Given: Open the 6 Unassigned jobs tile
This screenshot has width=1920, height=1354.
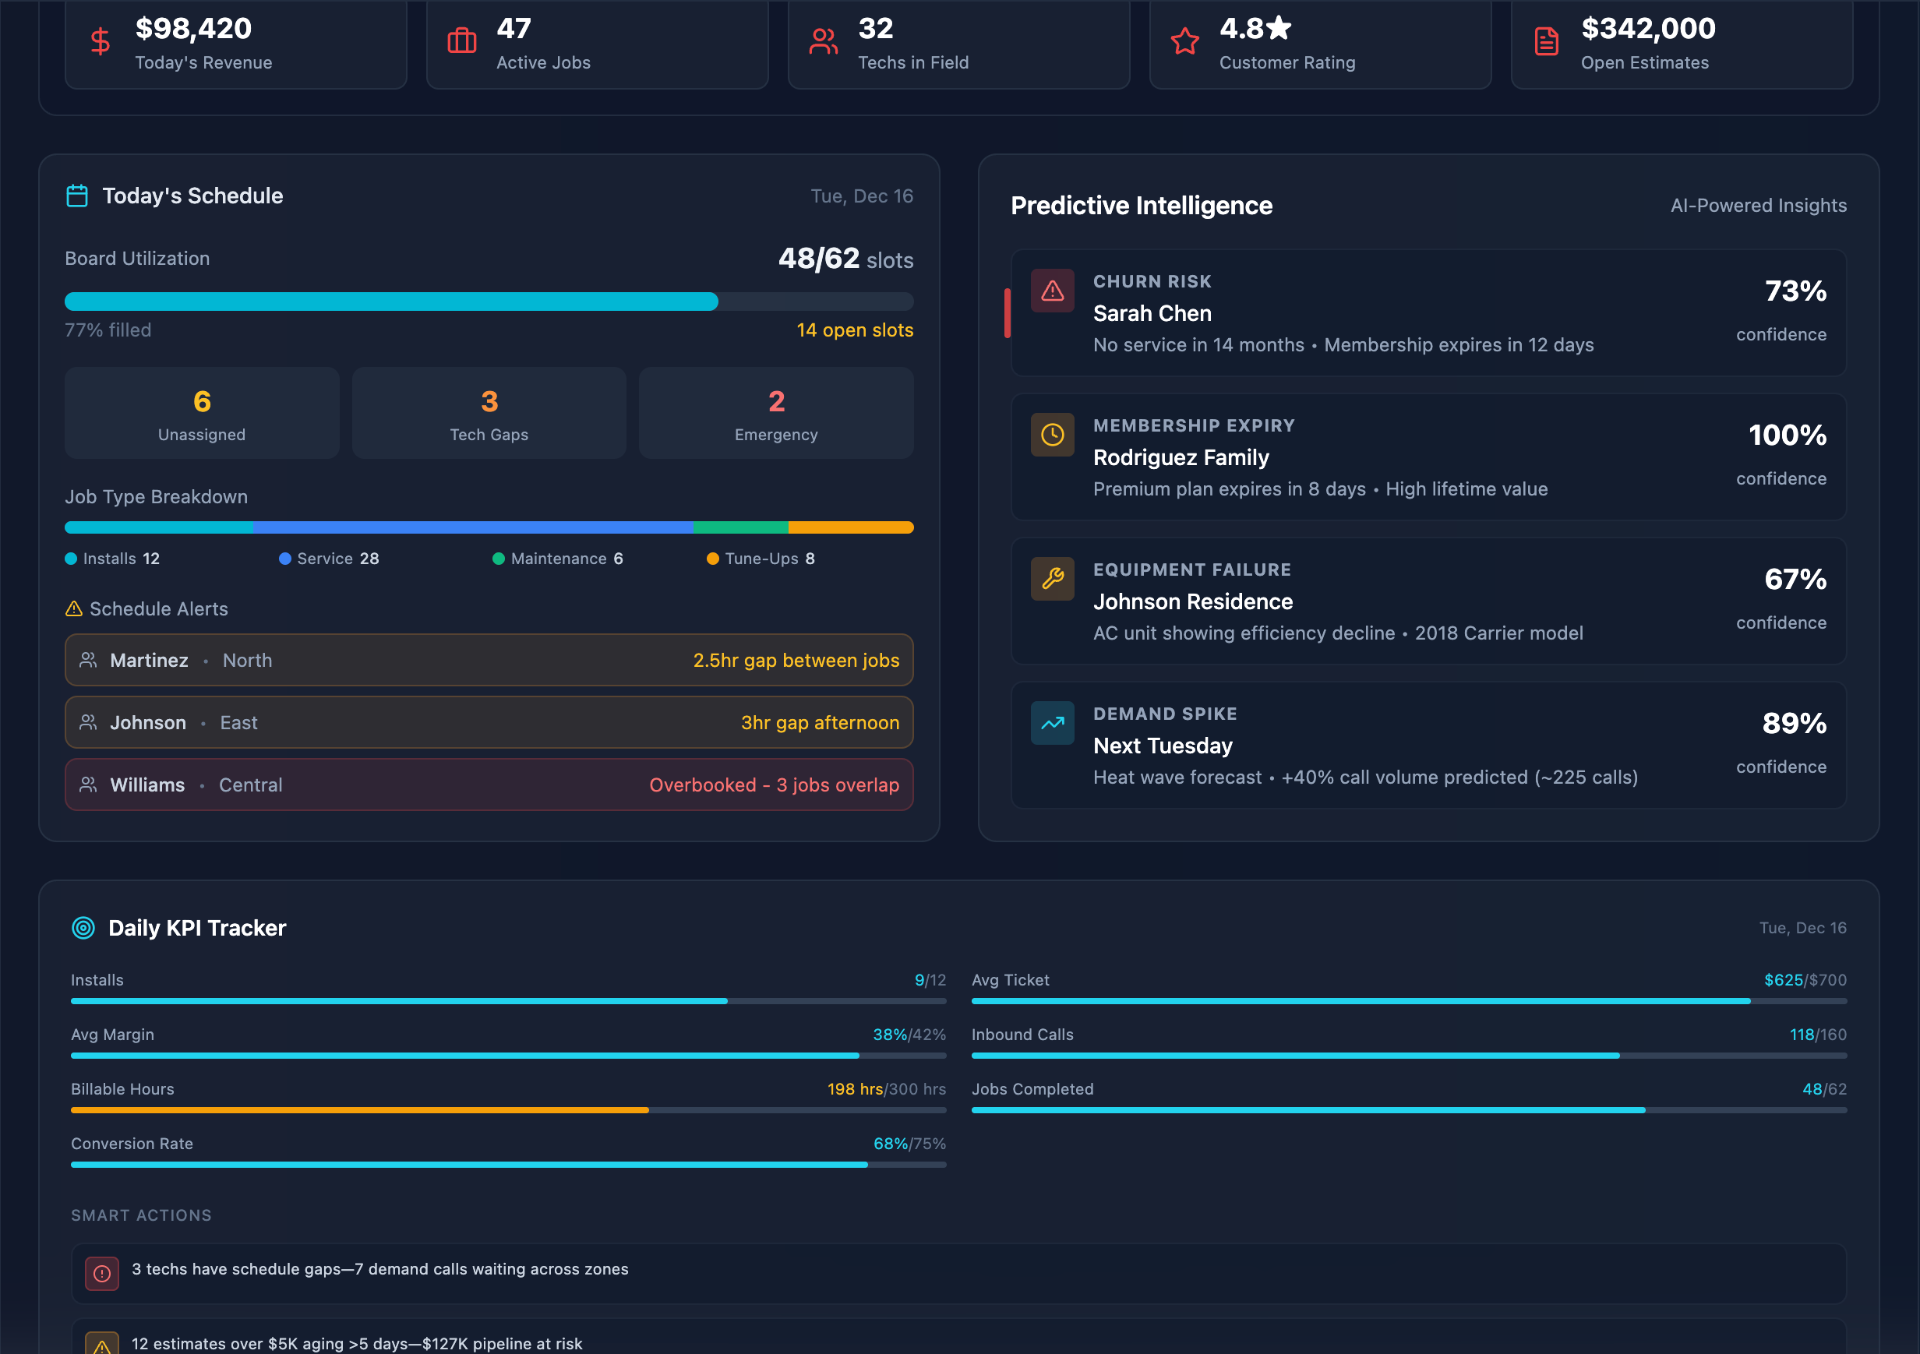Looking at the screenshot, I should pyautogui.click(x=202, y=413).
